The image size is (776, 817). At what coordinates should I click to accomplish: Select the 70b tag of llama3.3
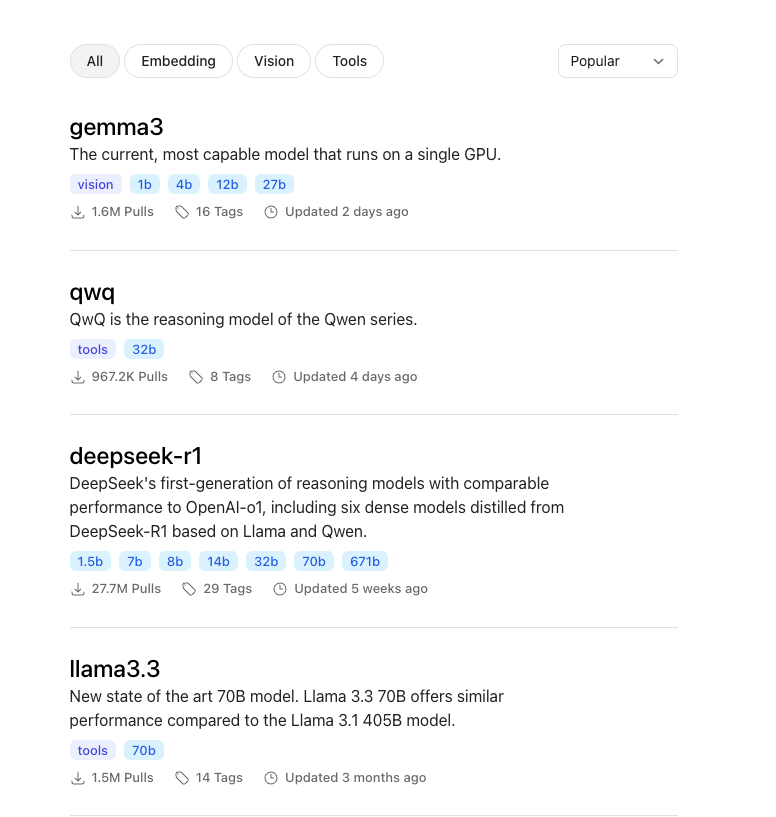pos(144,750)
